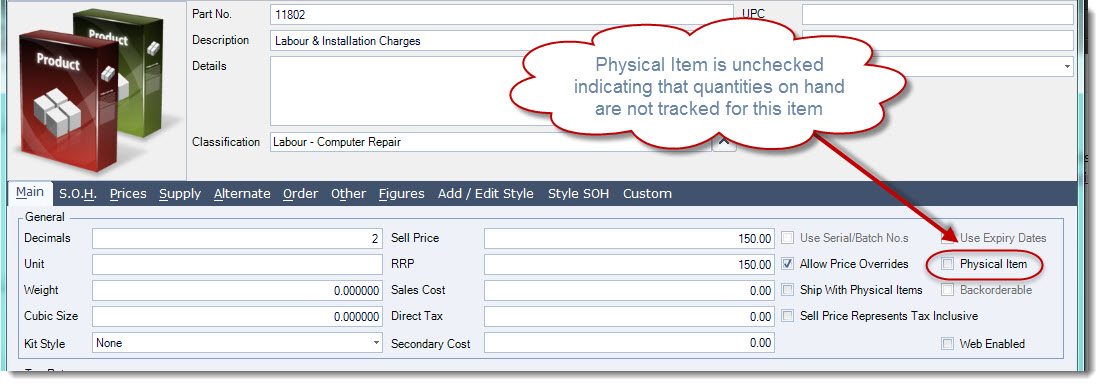Click the Unit input field
The width and height of the screenshot is (1103, 386).
(x=237, y=264)
